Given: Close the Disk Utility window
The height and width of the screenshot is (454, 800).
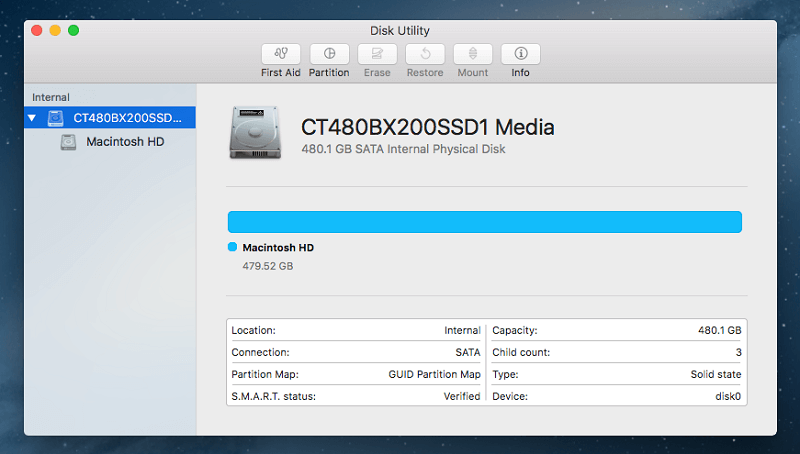Looking at the screenshot, I should tap(37, 31).
